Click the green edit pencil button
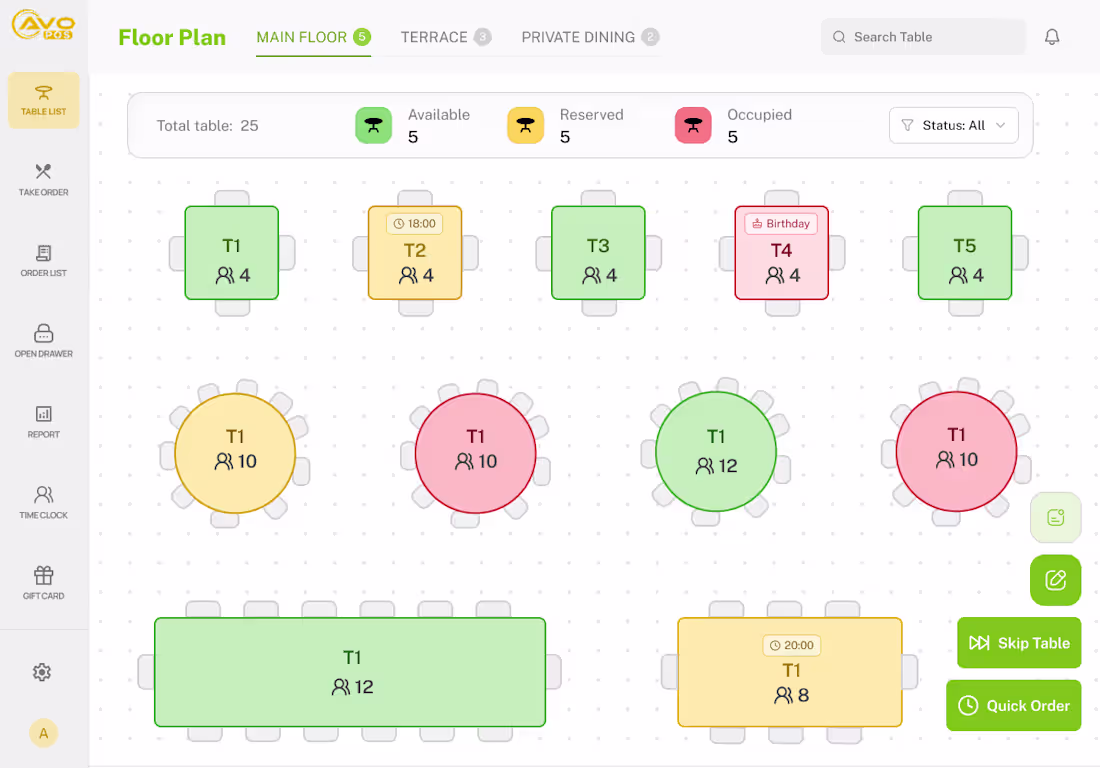Screen dimensions: 1100x768 [x=1056, y=580]
